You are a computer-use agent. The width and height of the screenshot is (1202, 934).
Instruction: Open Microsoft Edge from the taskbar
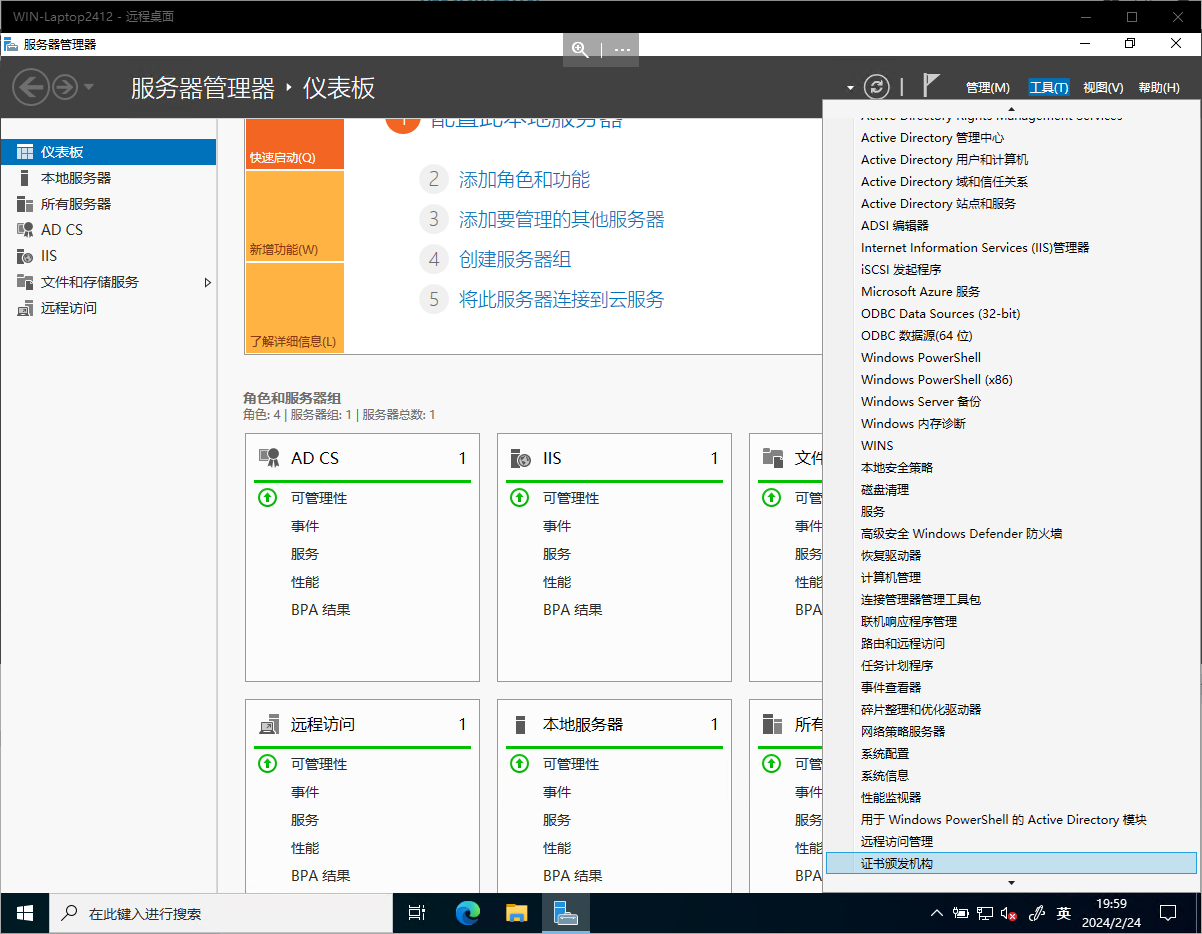pyautogui.click(x=468, y=913)
